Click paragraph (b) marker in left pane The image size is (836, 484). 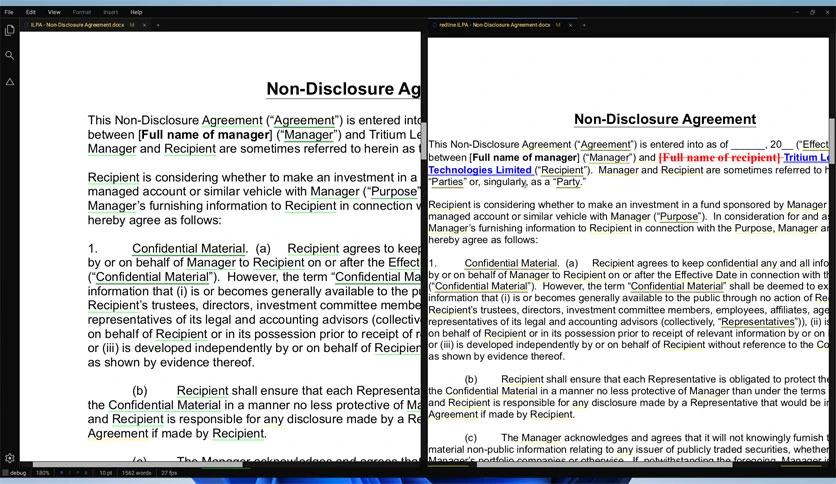coord(140,391)
